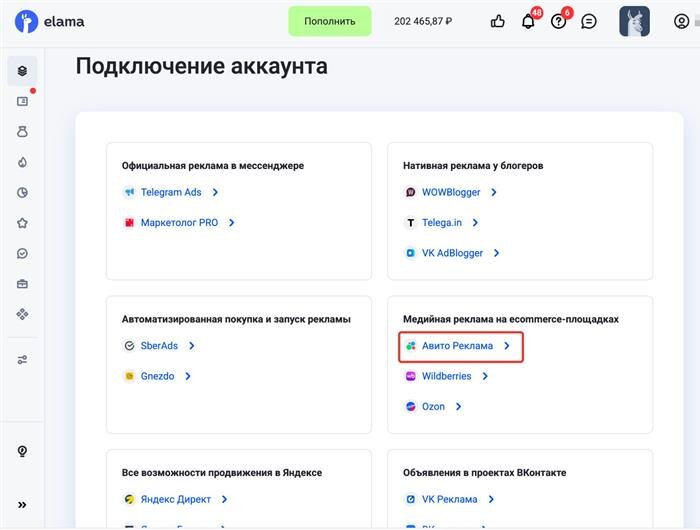Image resolution: width=700 pixels, height=530 pixels.
Task: Click the SberAds checkmark icon
Action: [129, 346]
